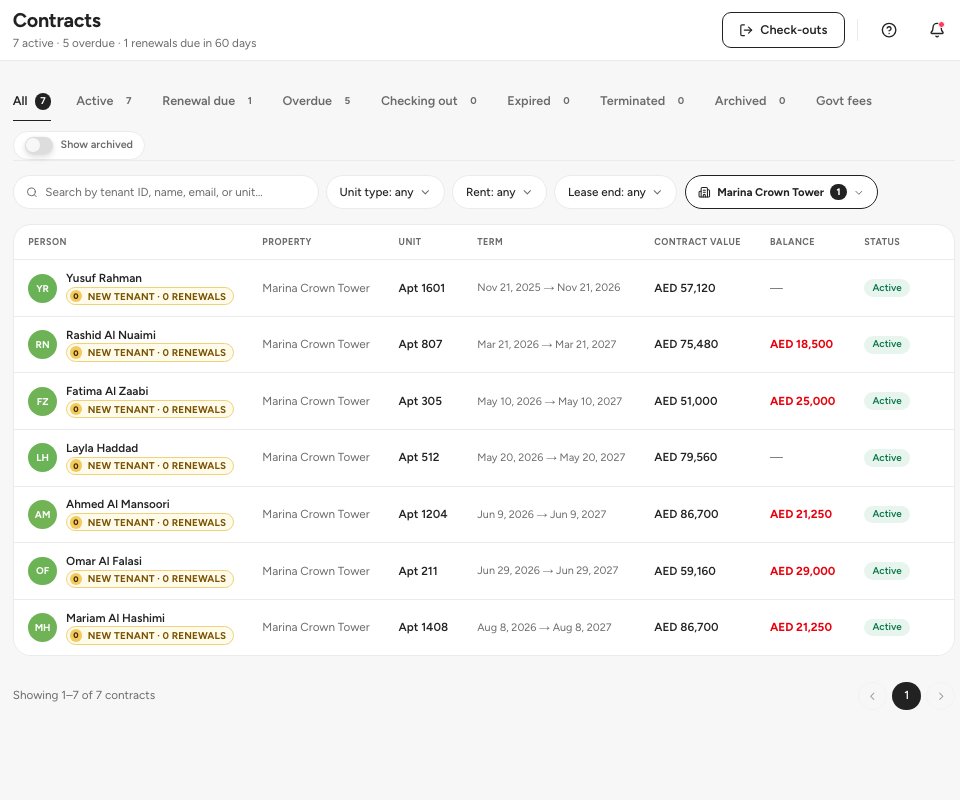The image size is (960, 800).
Task: Click the CONTRACT VALUE column header
Action: click(697, 242)
